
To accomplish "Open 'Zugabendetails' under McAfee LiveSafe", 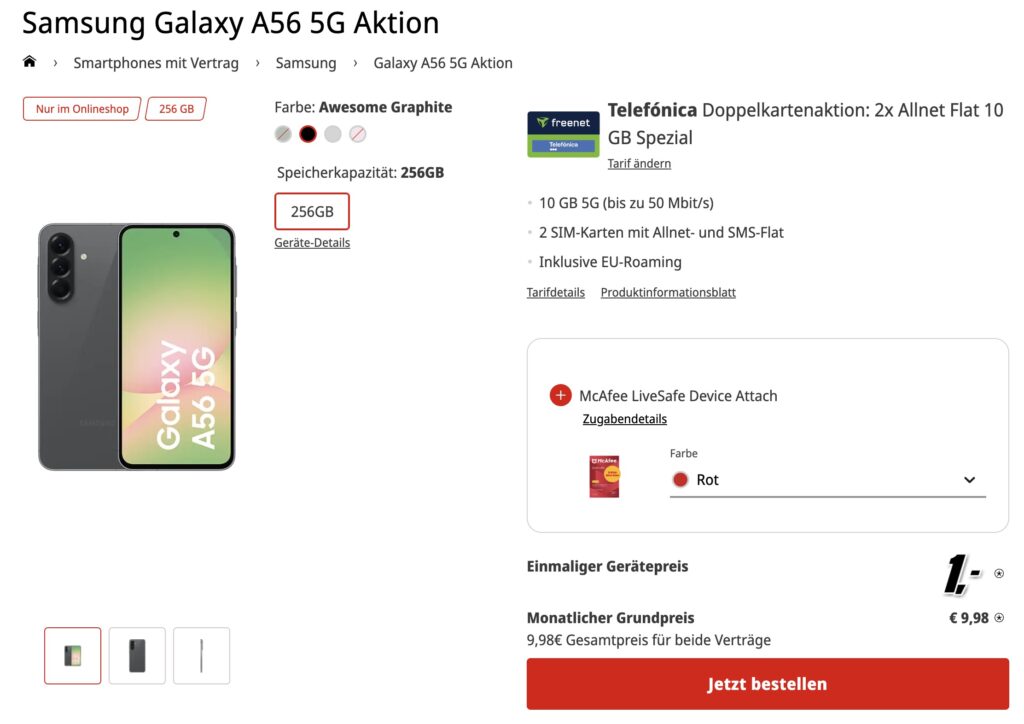I will tap(624, 419).
